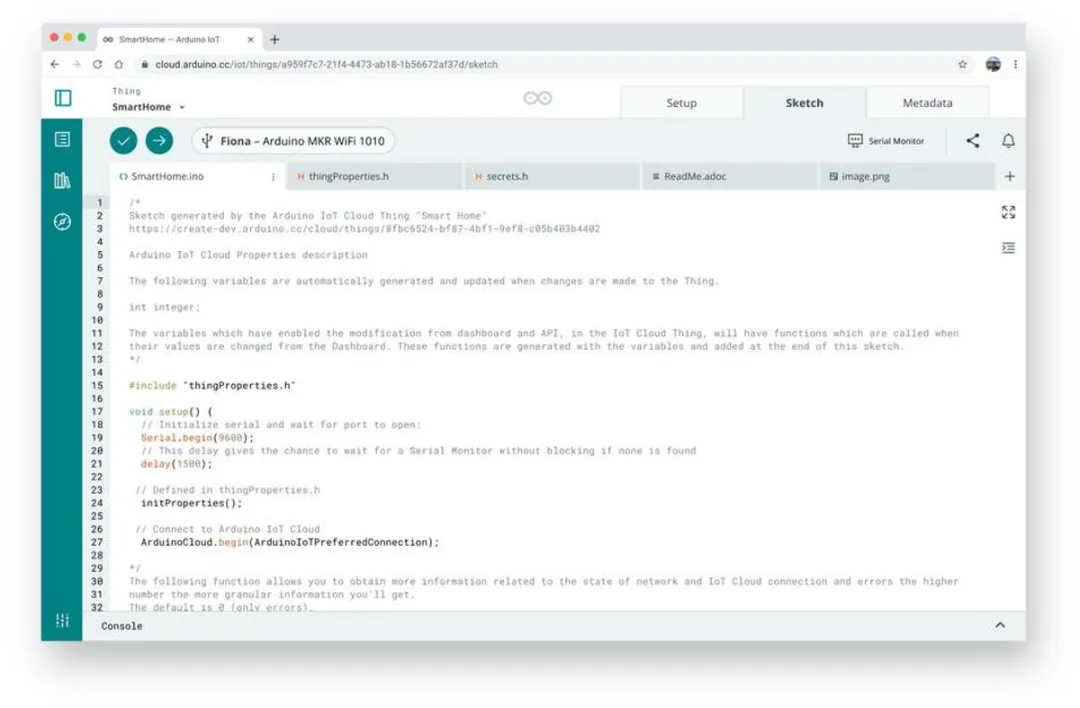Open the Sketchbook icon in sidebar
Viewport: 1080px width, 708px height.
[62, 140]
